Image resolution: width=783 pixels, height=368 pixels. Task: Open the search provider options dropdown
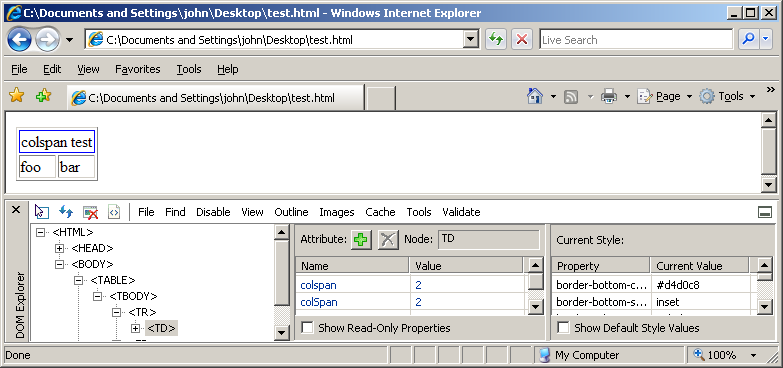(x=766, y=40)
